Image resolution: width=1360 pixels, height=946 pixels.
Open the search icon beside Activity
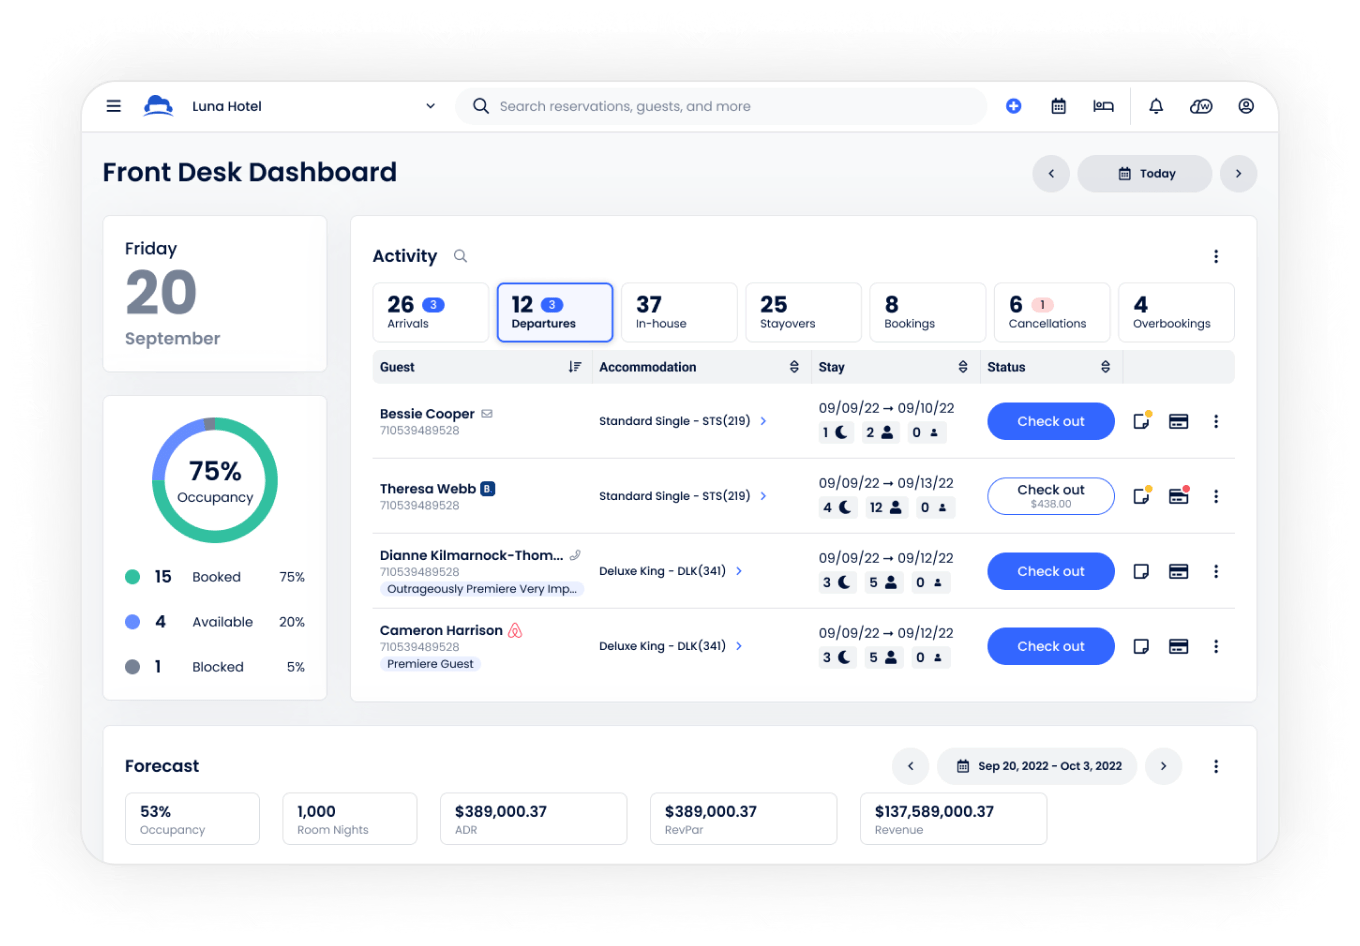tap(460, 256)
